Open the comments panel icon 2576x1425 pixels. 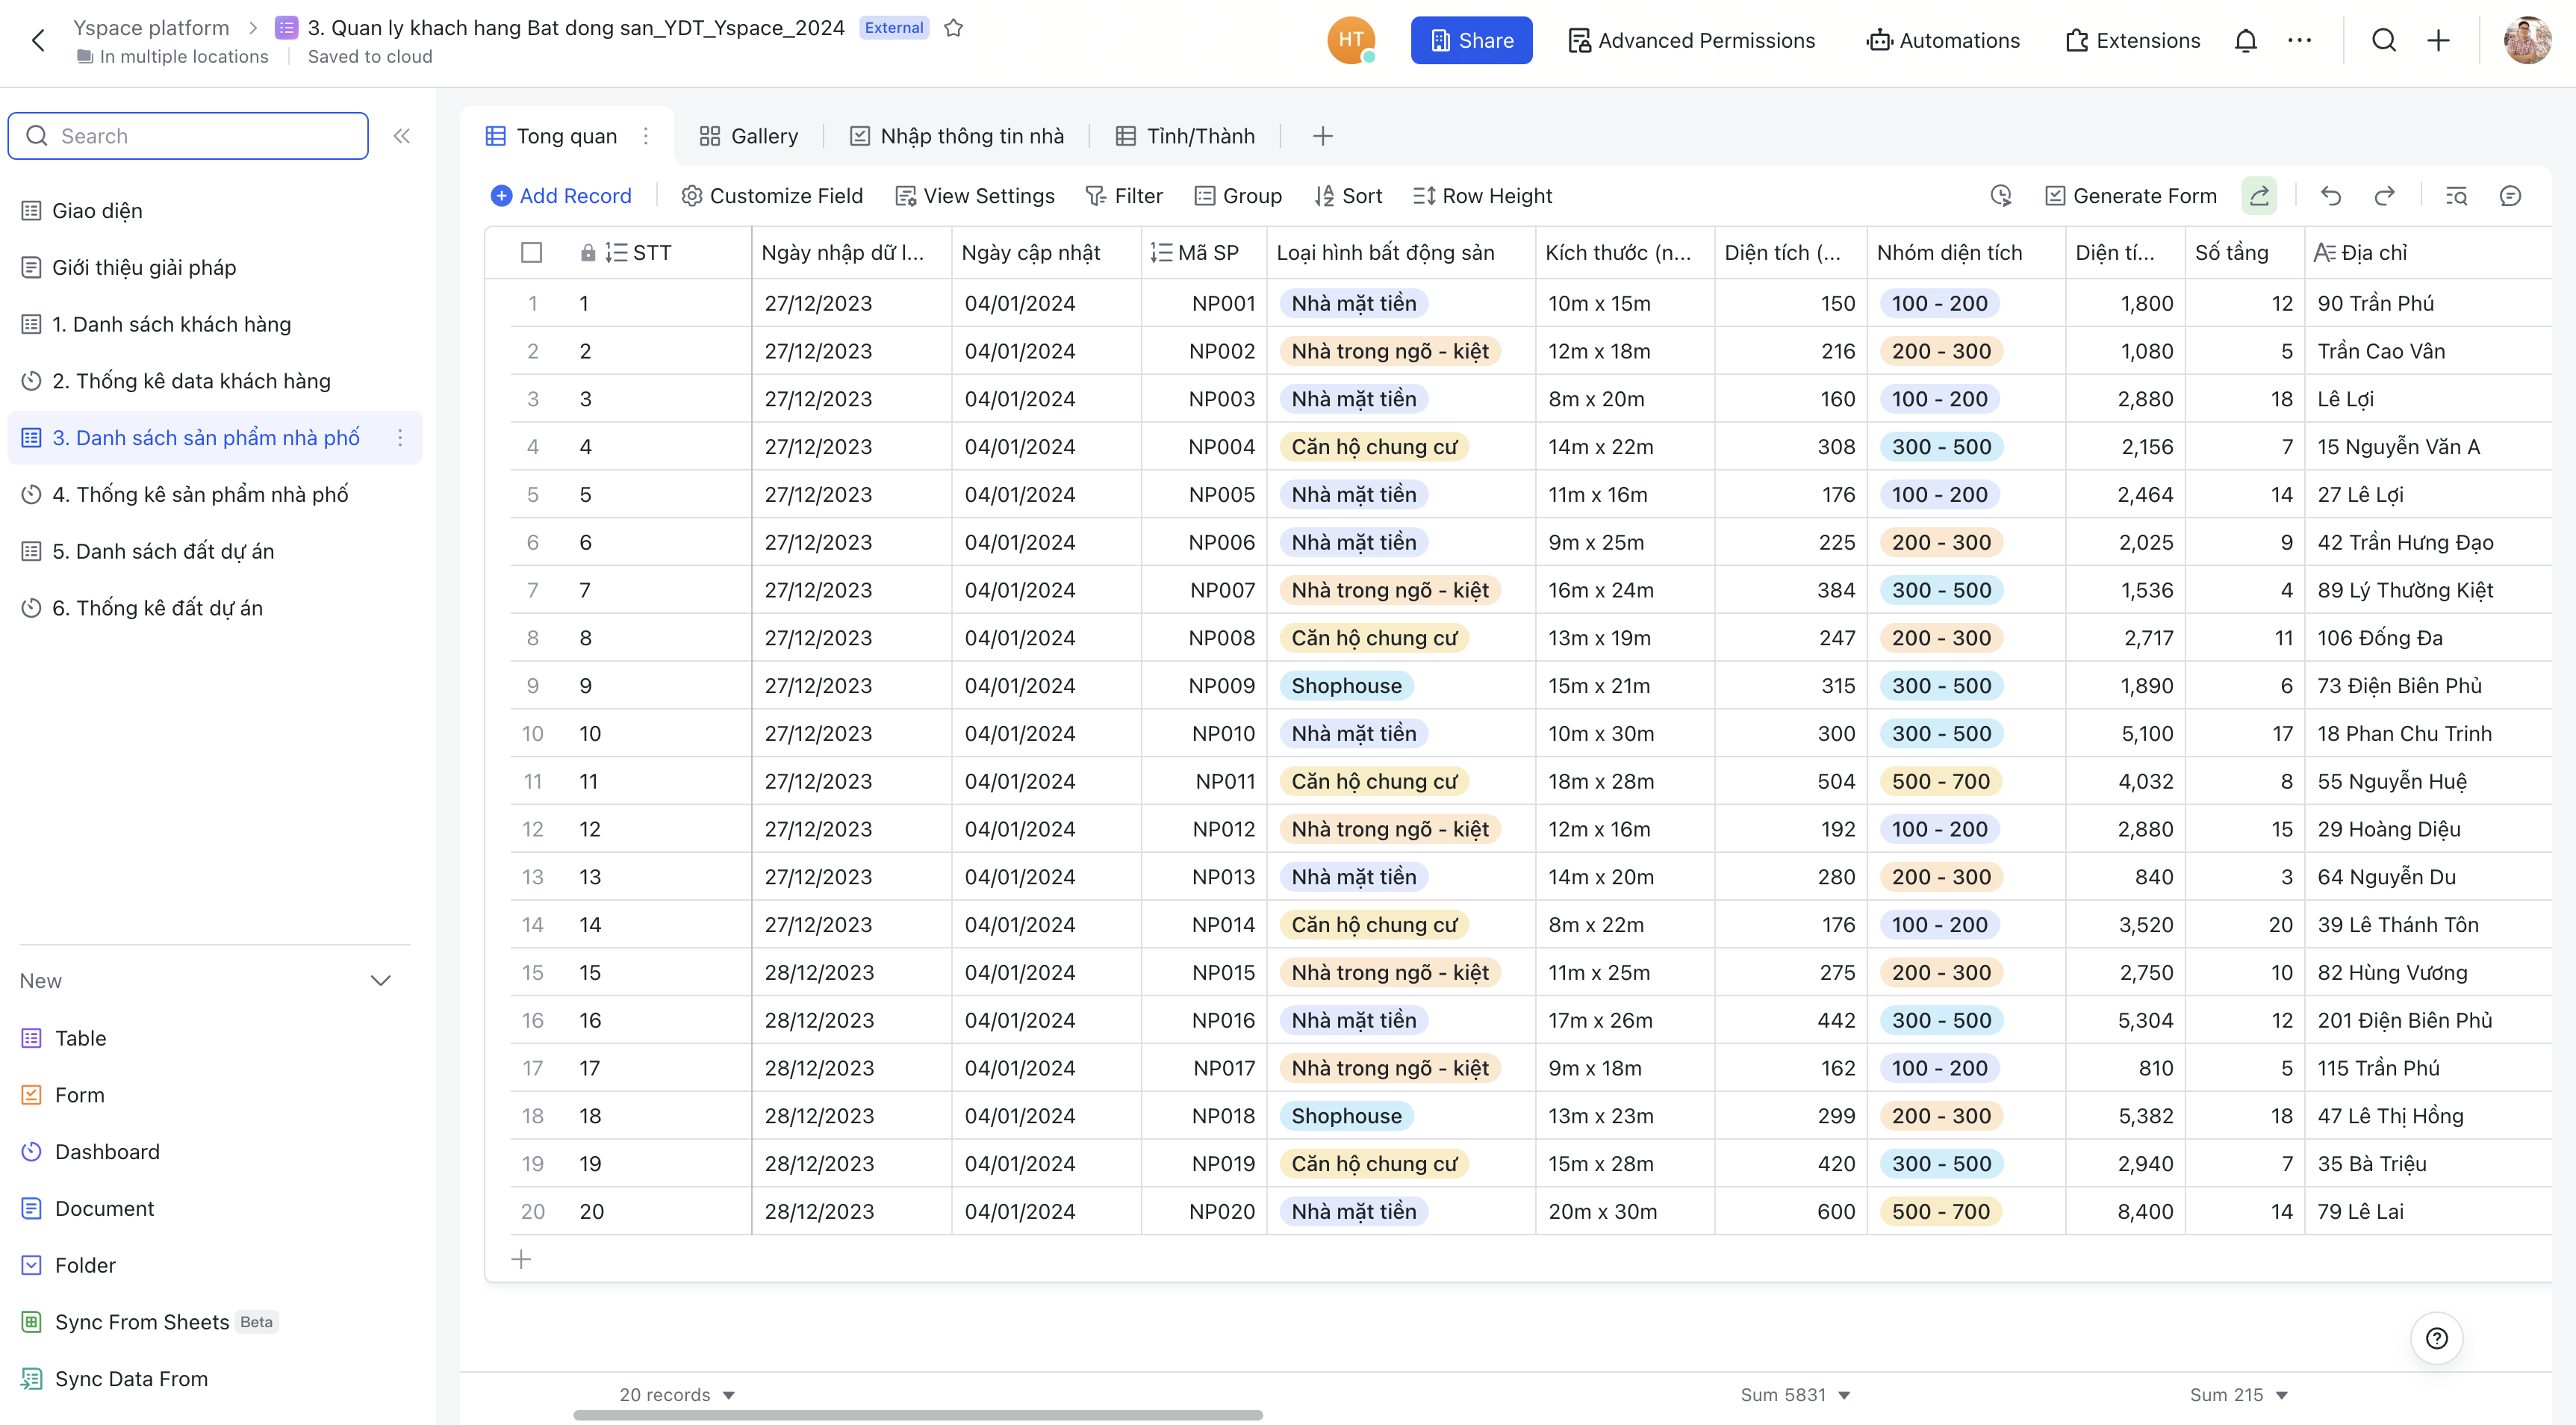(x=2510, y=196)
